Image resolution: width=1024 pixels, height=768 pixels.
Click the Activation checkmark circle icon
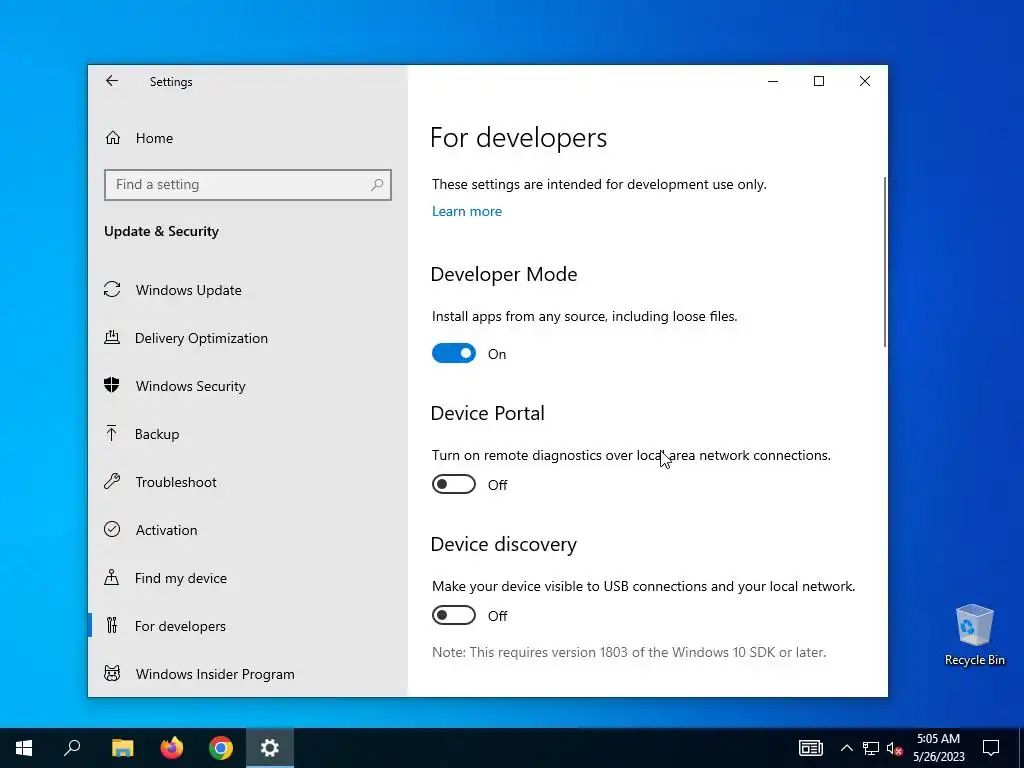[x=112, y=529]
